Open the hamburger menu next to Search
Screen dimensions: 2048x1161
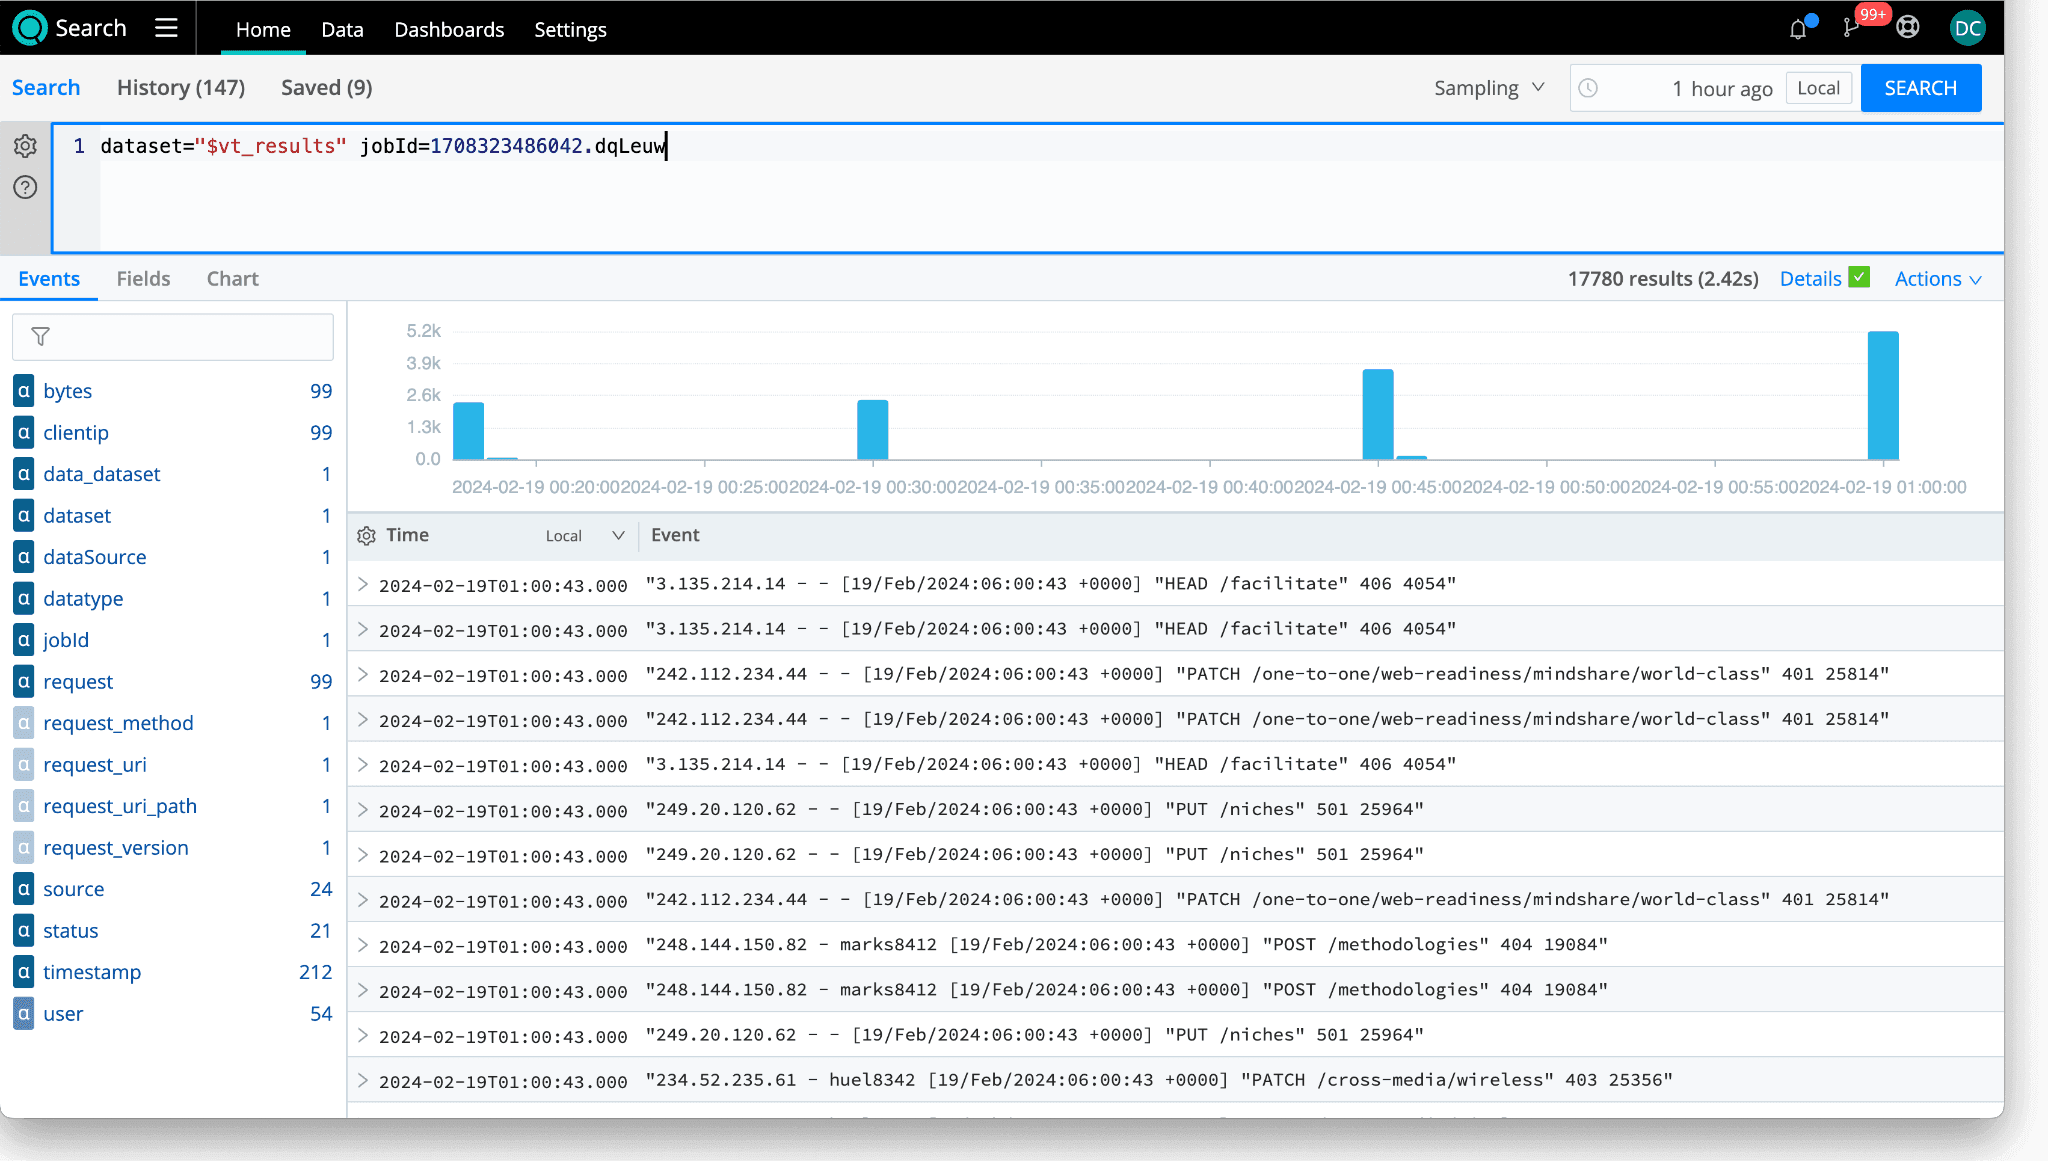(166, 28)
